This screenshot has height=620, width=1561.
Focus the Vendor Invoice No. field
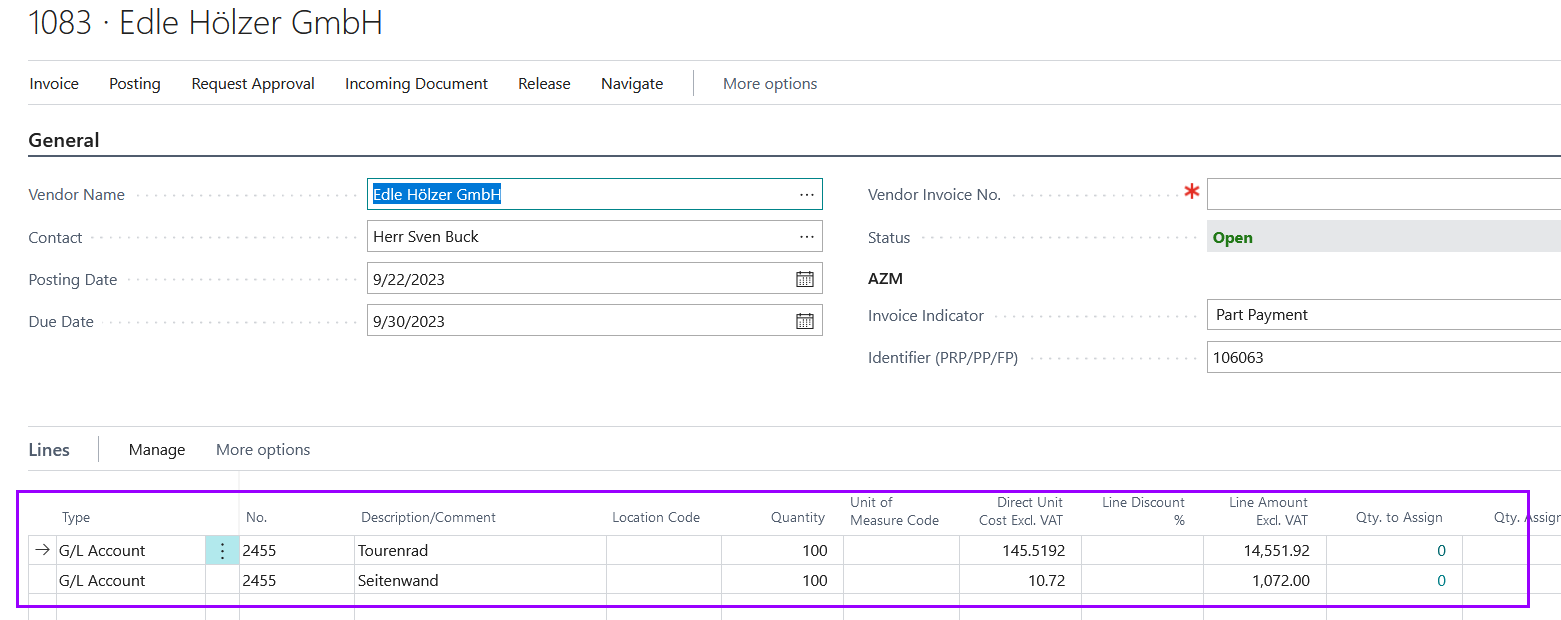point(1384,195)
